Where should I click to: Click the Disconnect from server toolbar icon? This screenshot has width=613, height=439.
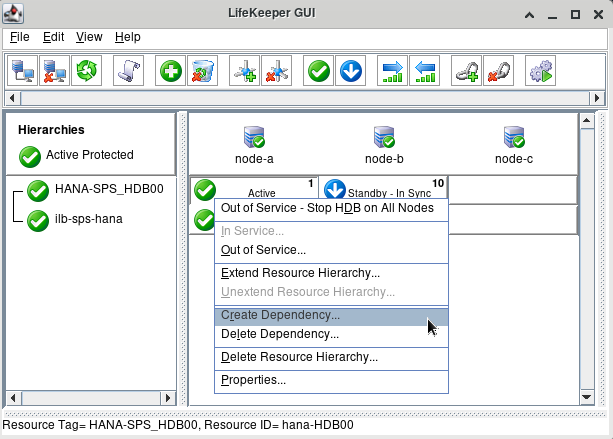pyautogui.click(x=54, y=71)
